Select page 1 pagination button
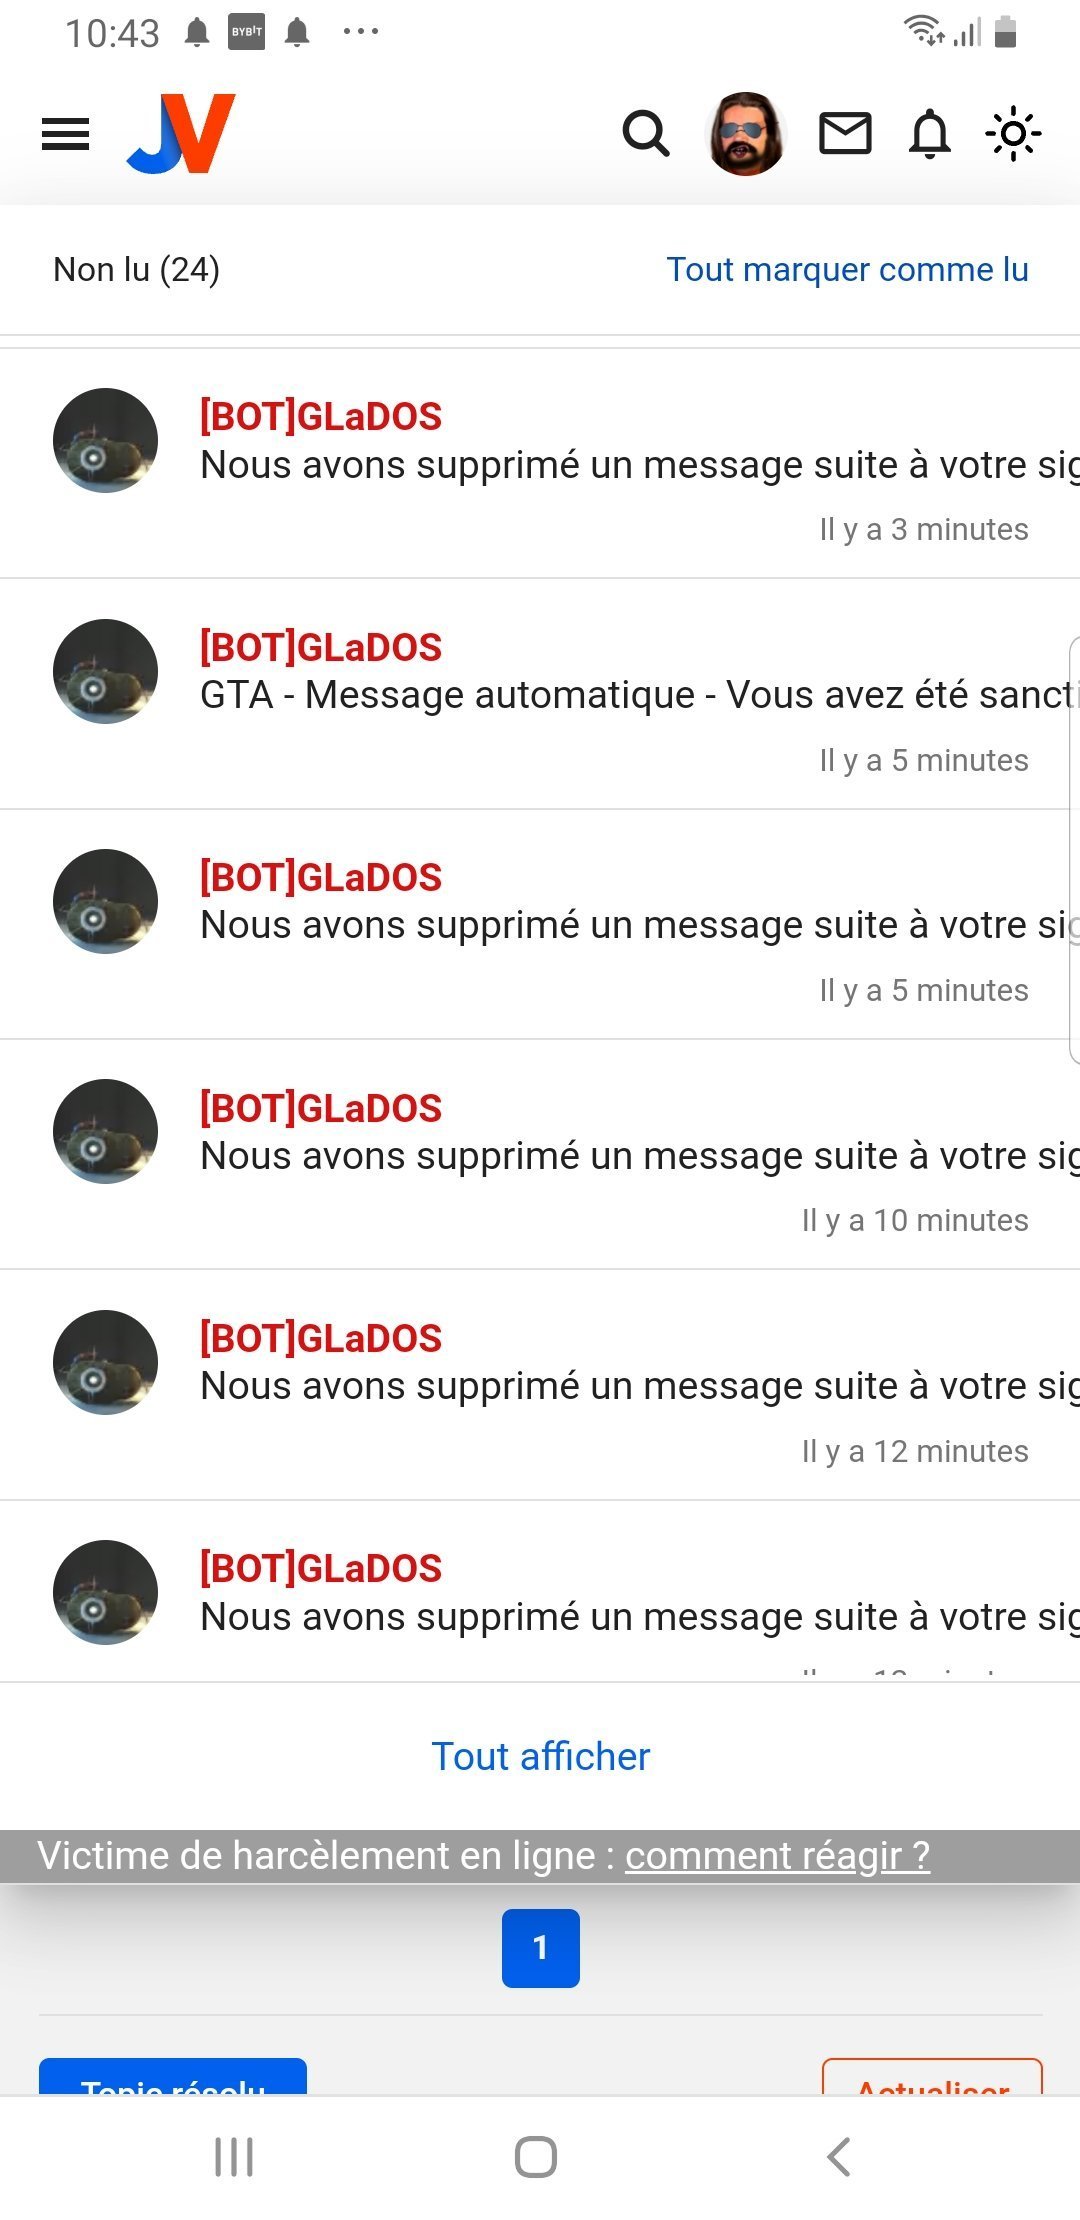 [x=541, y=1948]
